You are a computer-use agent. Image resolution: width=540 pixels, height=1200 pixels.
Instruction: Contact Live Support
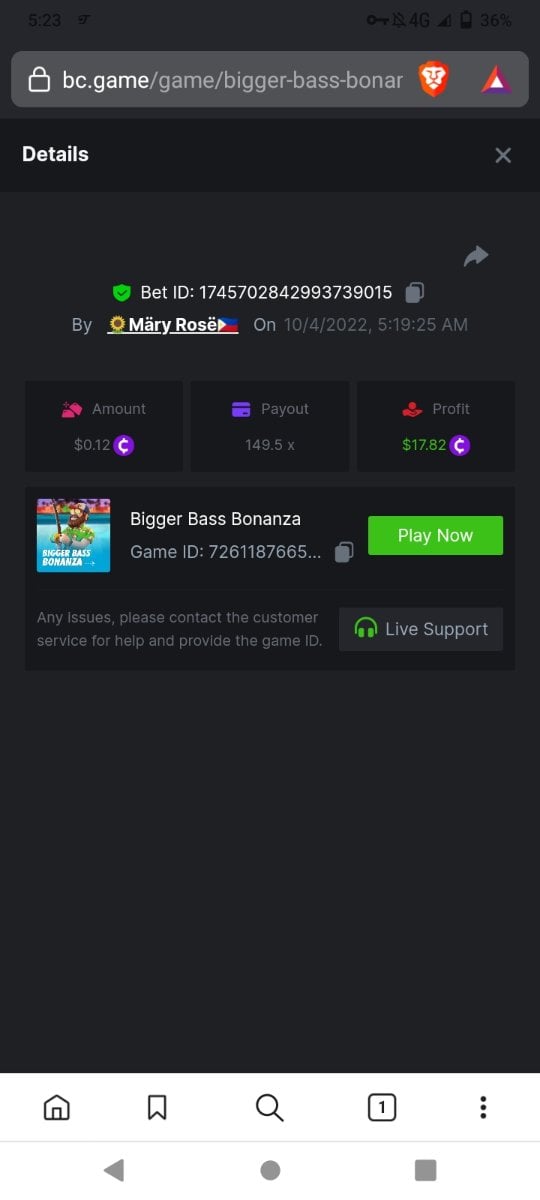coord(421,629)
